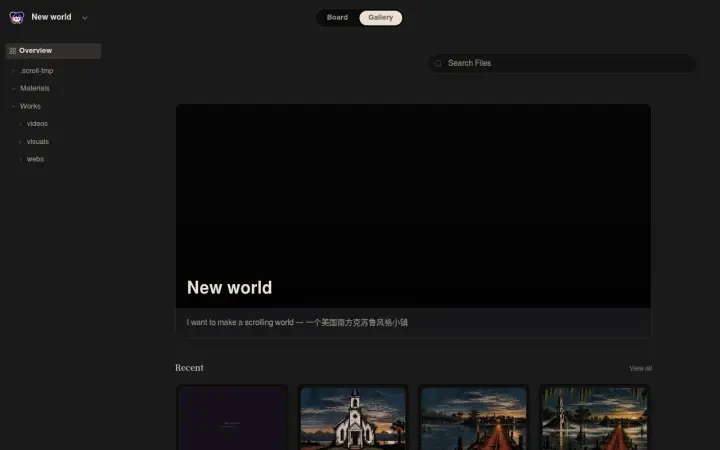720x450 pixels.
Task: Click the New world workspace name
Action: pos(51,17)
